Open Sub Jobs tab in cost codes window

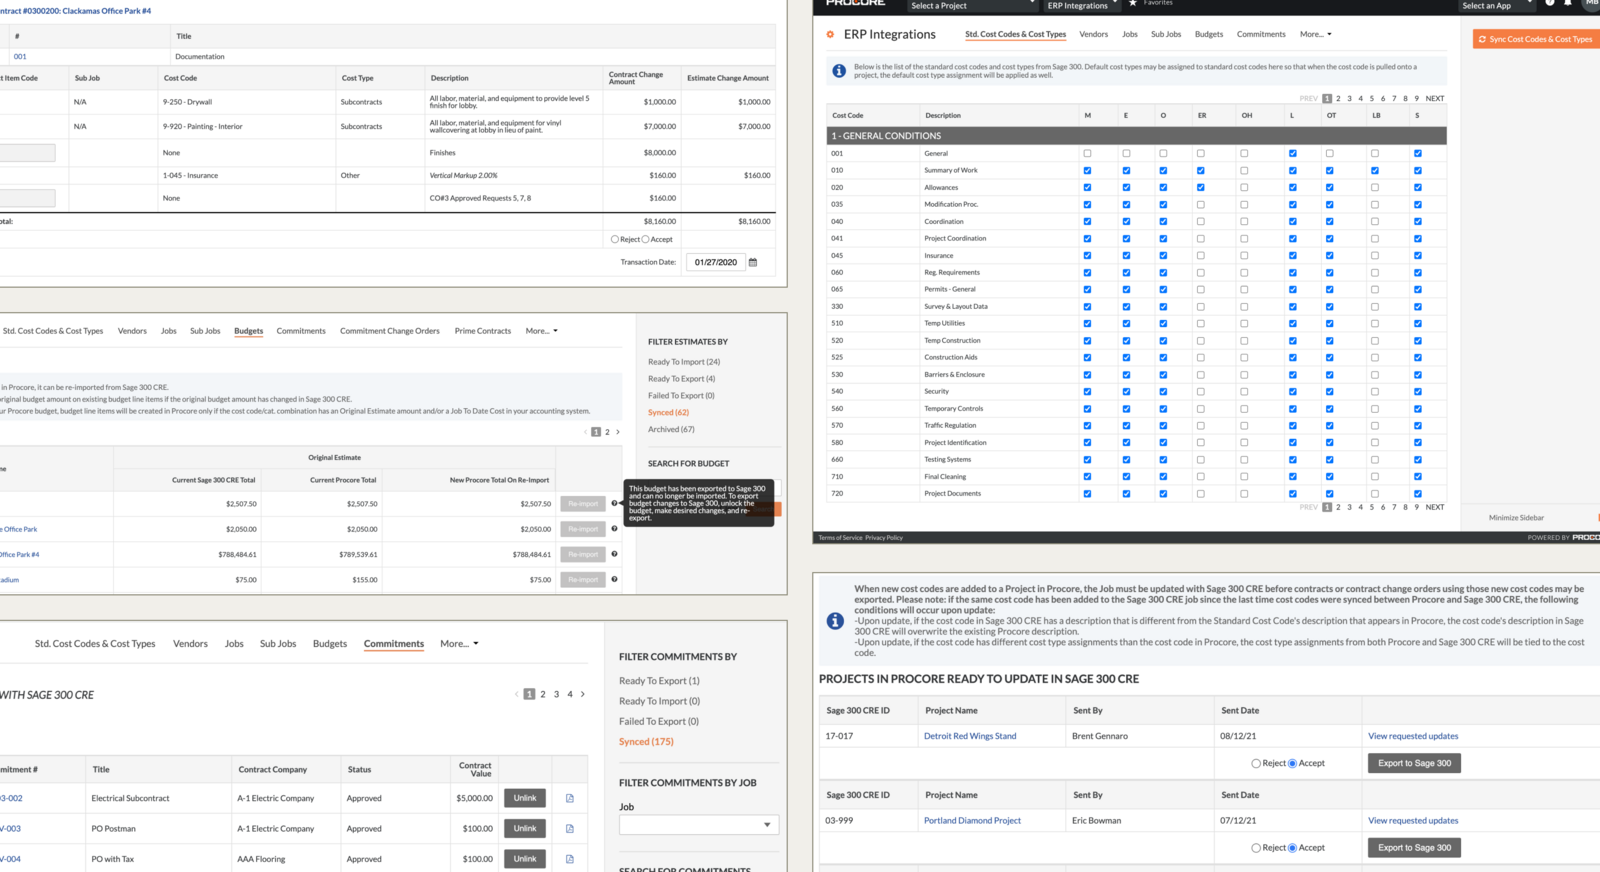click(x=1166, y=34)
